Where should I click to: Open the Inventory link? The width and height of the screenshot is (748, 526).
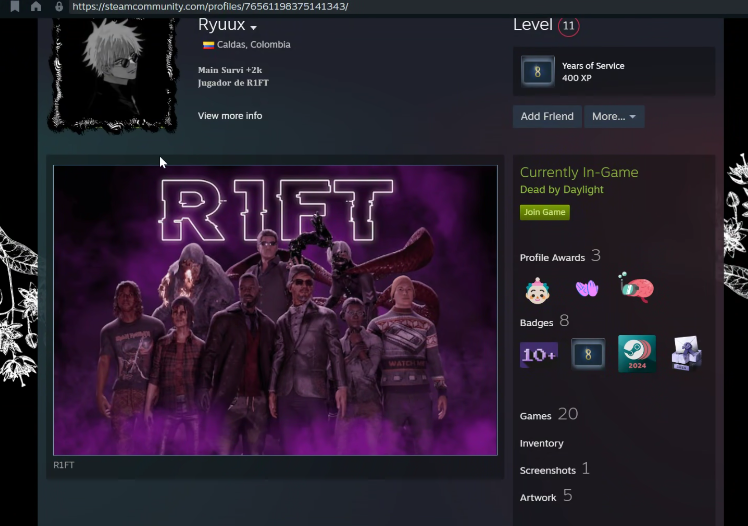(541, 443)
